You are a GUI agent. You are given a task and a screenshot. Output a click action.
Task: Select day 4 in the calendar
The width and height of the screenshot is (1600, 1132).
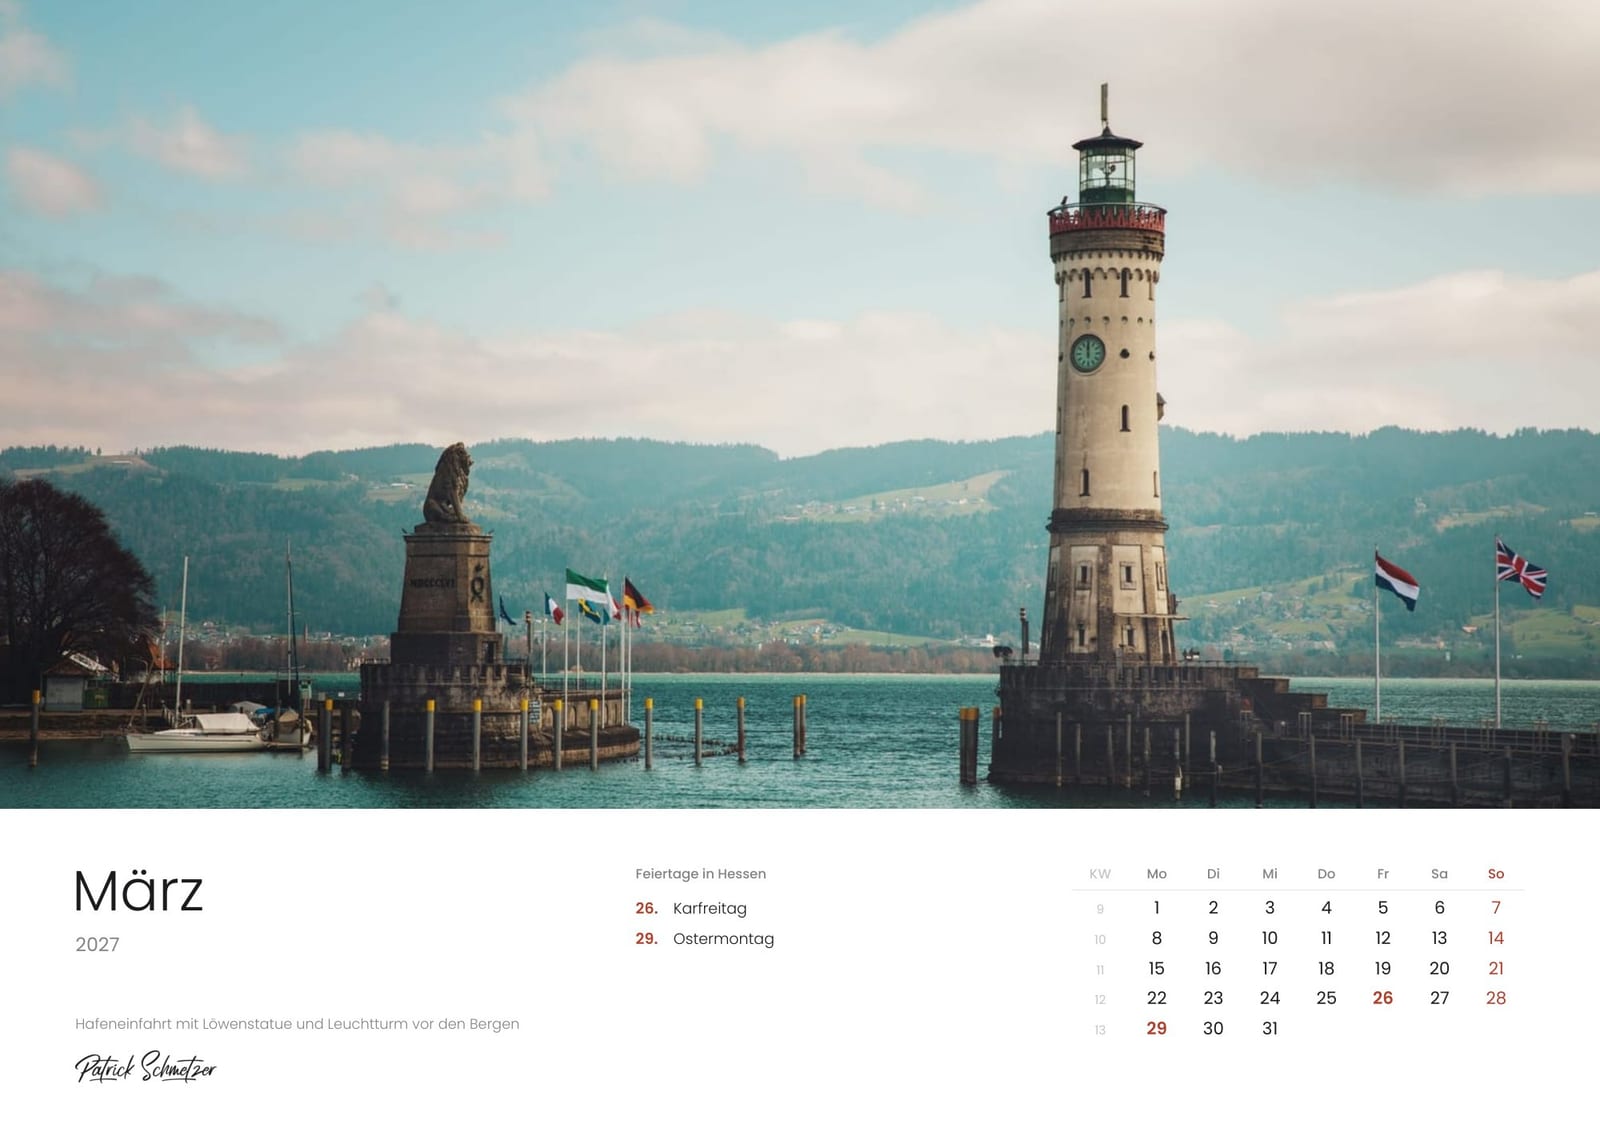pos(1326,908)
